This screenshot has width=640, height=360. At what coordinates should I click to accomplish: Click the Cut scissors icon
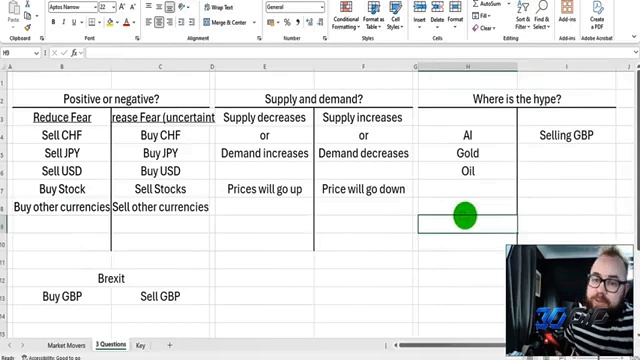tap(27, 4)
